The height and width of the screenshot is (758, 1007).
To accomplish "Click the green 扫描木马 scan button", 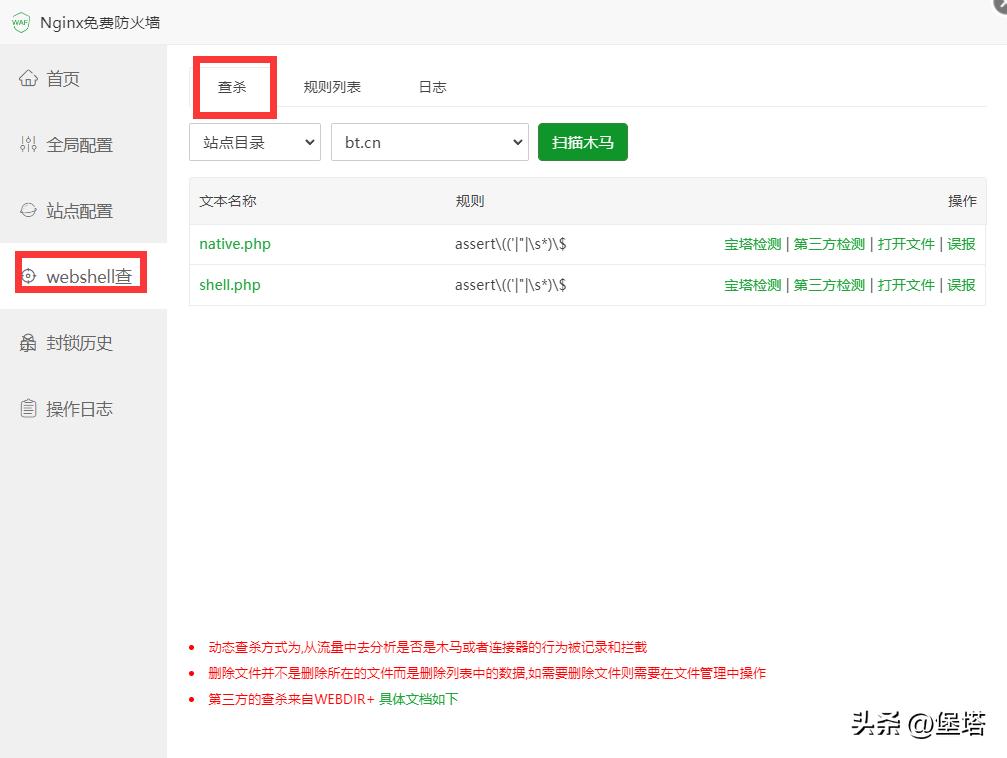I will click(x=582, y=142).
